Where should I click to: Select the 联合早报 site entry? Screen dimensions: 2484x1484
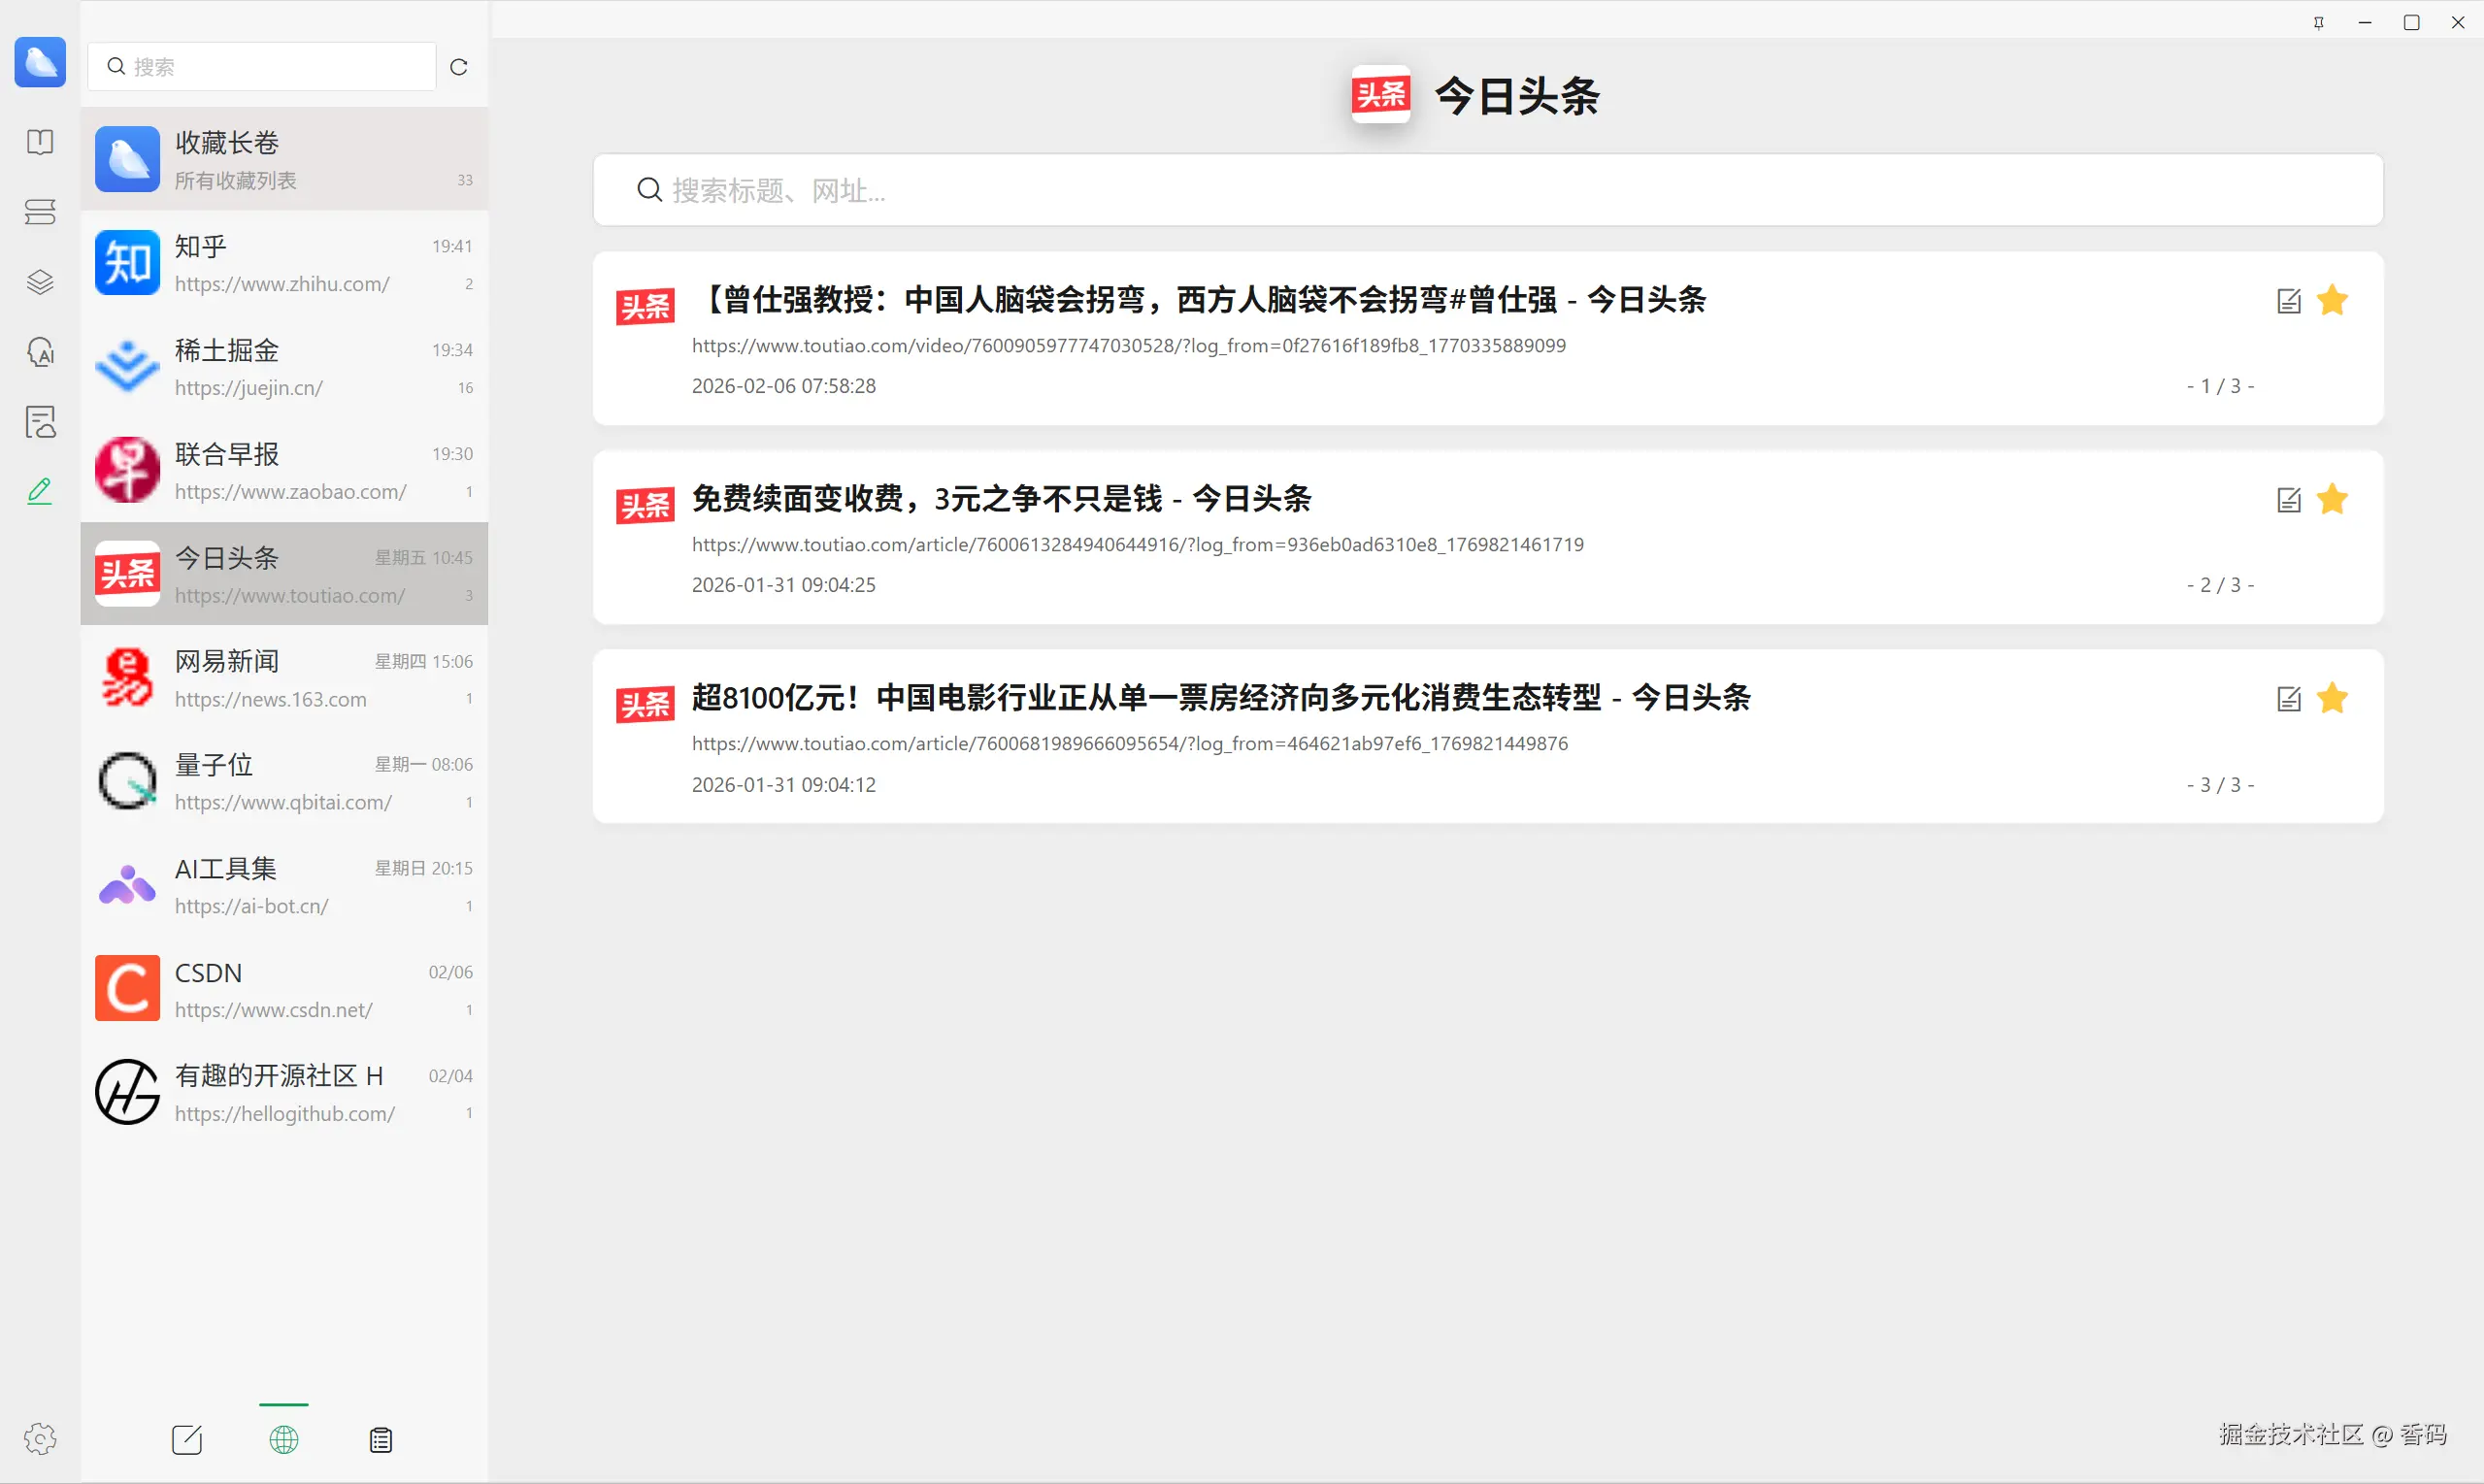tap(284, 471)
